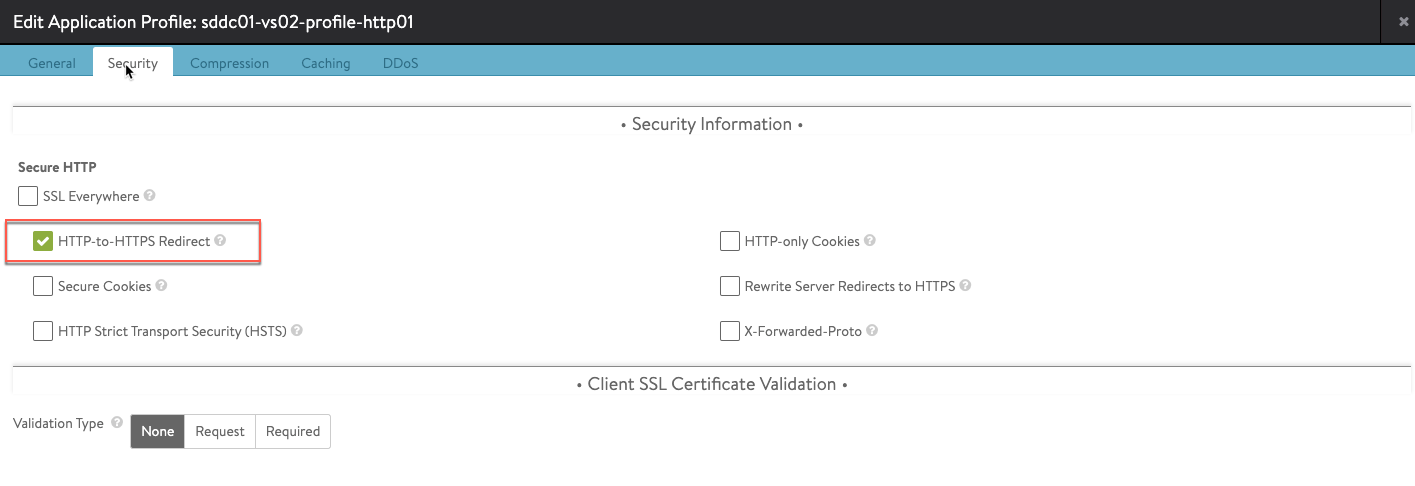Click help icon beside X-Forwarded-Proto

point(872,331)
